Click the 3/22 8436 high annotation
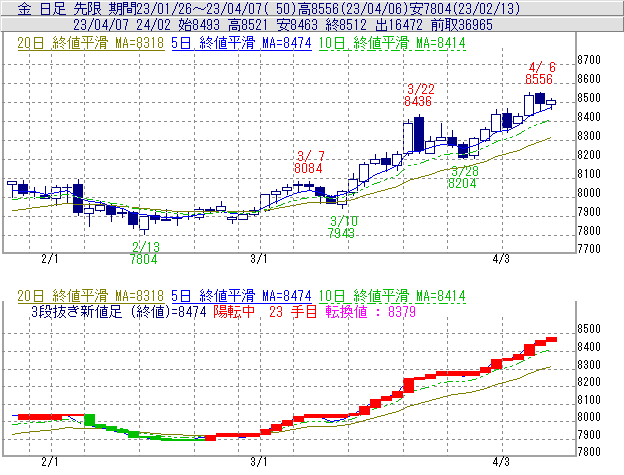This screenshot has width=624, height=475. (x=419, y=95)
